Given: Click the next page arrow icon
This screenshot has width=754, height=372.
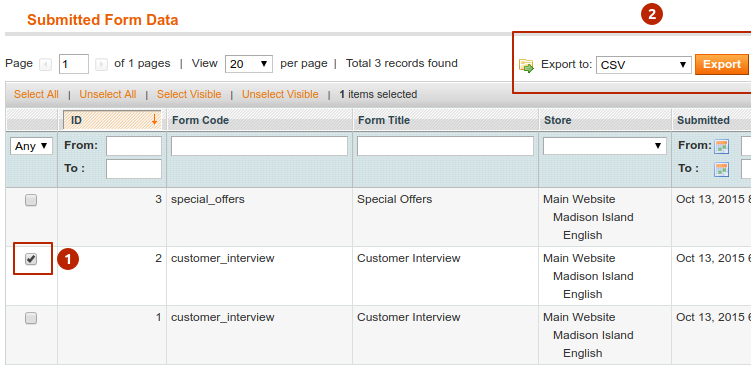Looking at the screenshot, I should click(101, 64).
